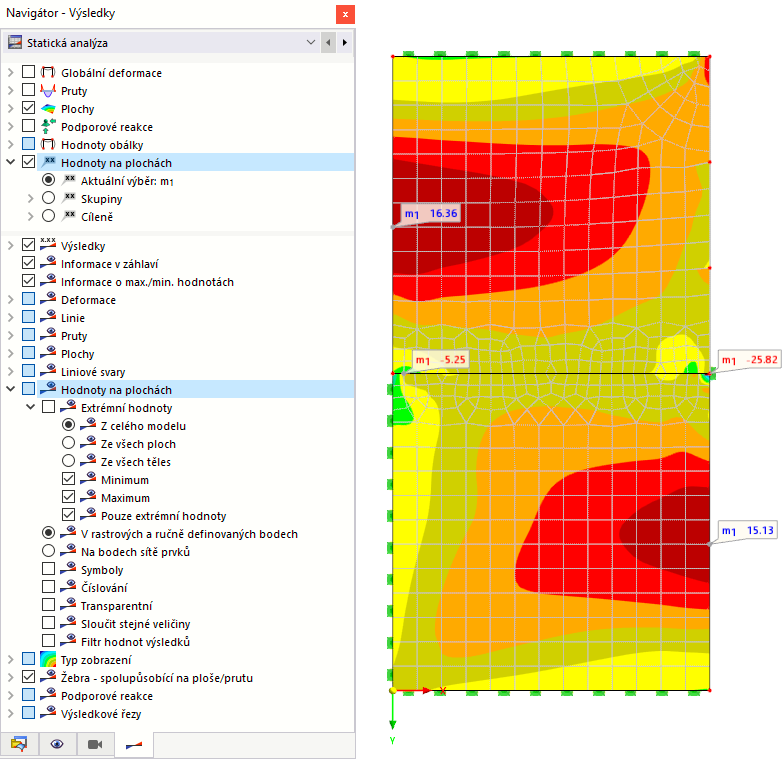
Task: Click the m1 -5.25 result label
Action: (441, 360)
